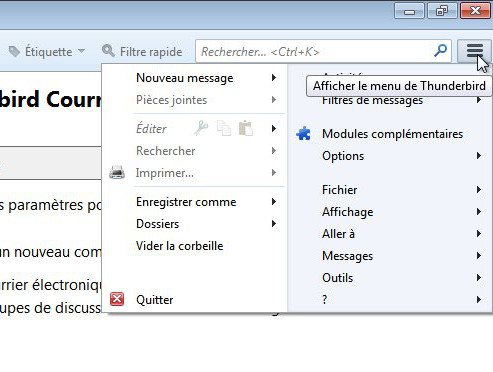Viewport: 493px width, 372px height.
Task: Expand the Nouveau message submenu arrow
Action: click(274, 78)
